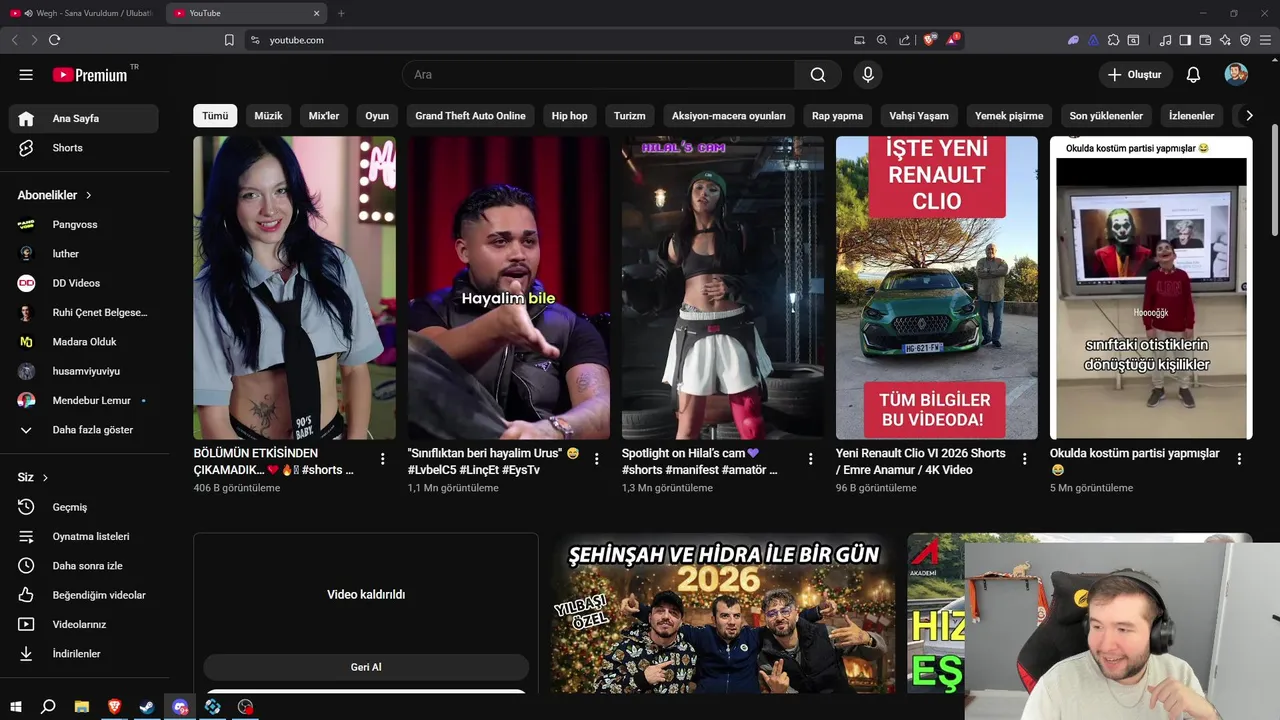The height and width of the screenshot is (720, 1280).
Task: Select the Vahşi Yaşam chip
Action: pyautogui.click(x=920, y=116)
